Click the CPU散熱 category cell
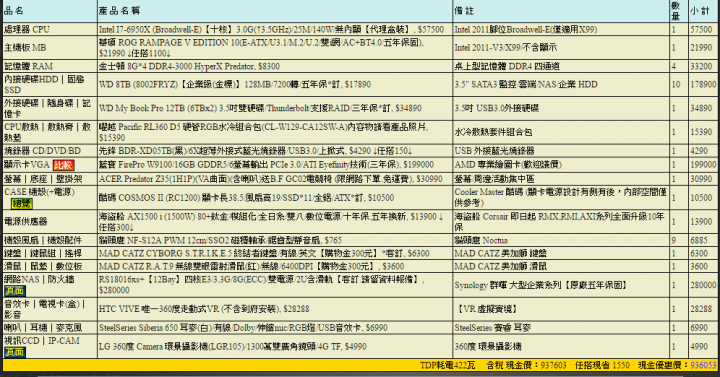Image resolution: width=720 pixels, height=377 pixels. [50, 132]
